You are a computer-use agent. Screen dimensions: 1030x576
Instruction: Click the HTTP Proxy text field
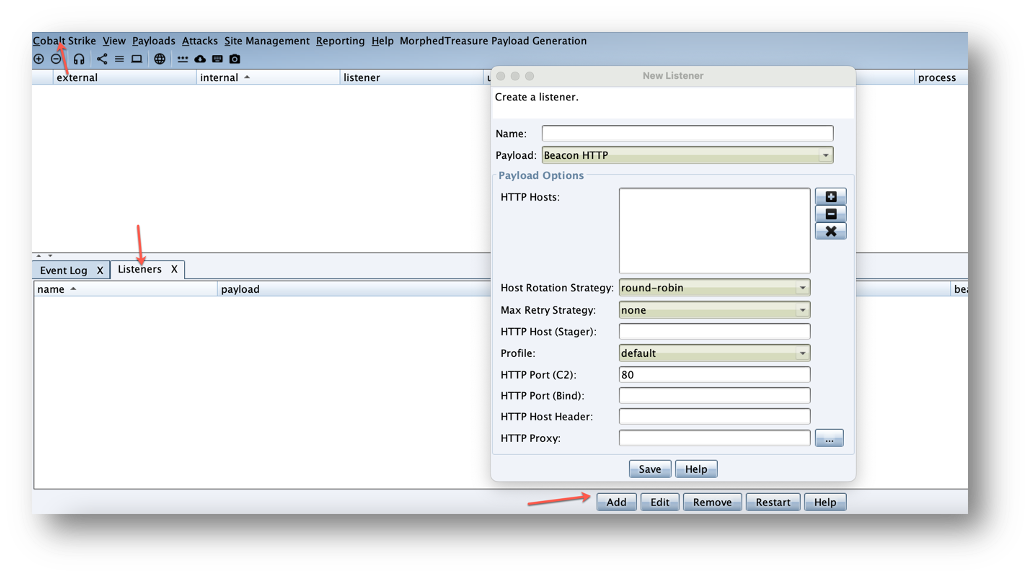[x=714, y=438]
